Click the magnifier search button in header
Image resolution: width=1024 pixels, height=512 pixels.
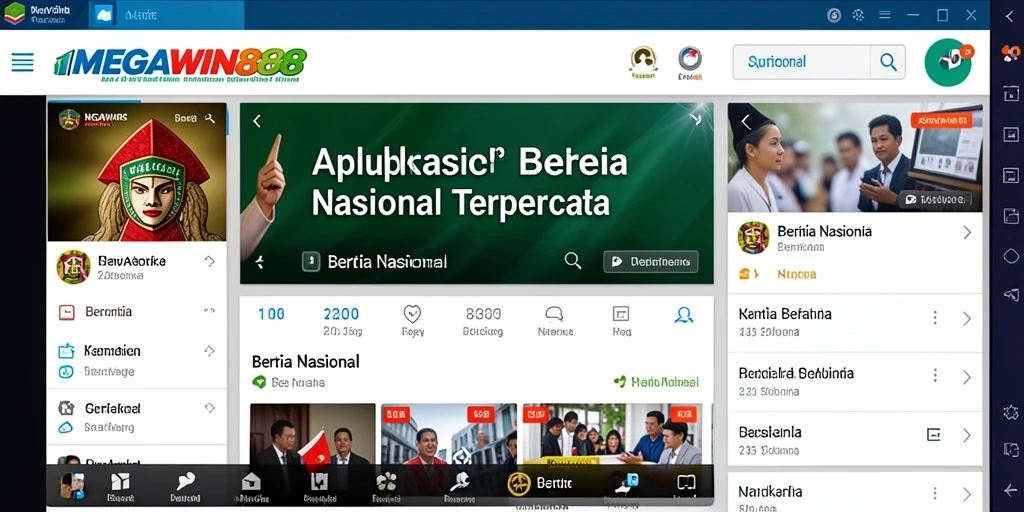tap(888, 62)
